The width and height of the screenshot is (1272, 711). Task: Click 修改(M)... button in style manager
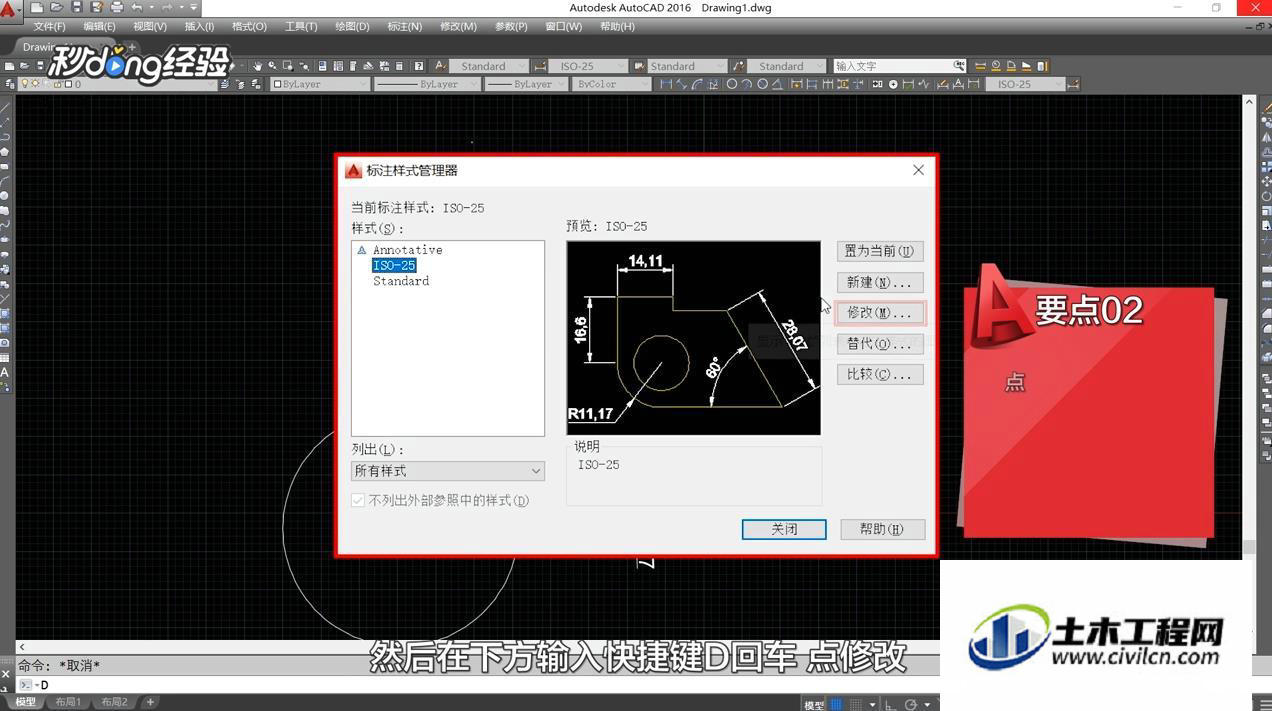pos(879,313)
